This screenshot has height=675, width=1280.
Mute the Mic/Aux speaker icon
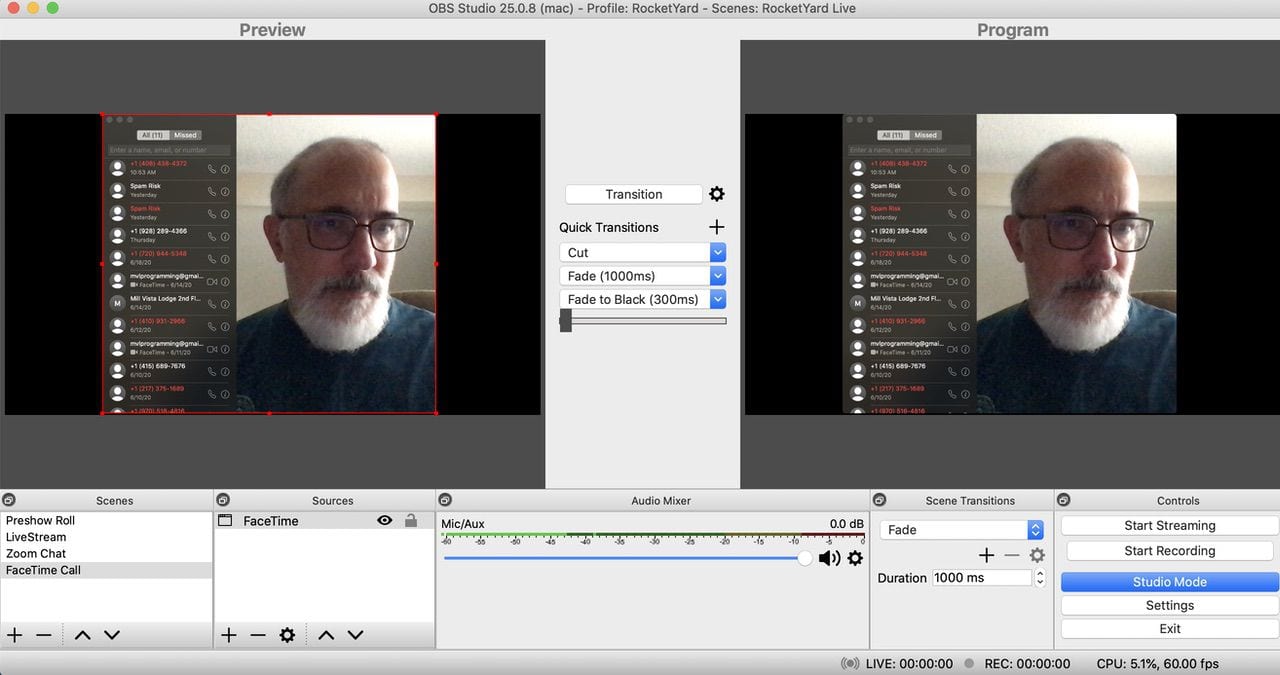tap(829, 558)
